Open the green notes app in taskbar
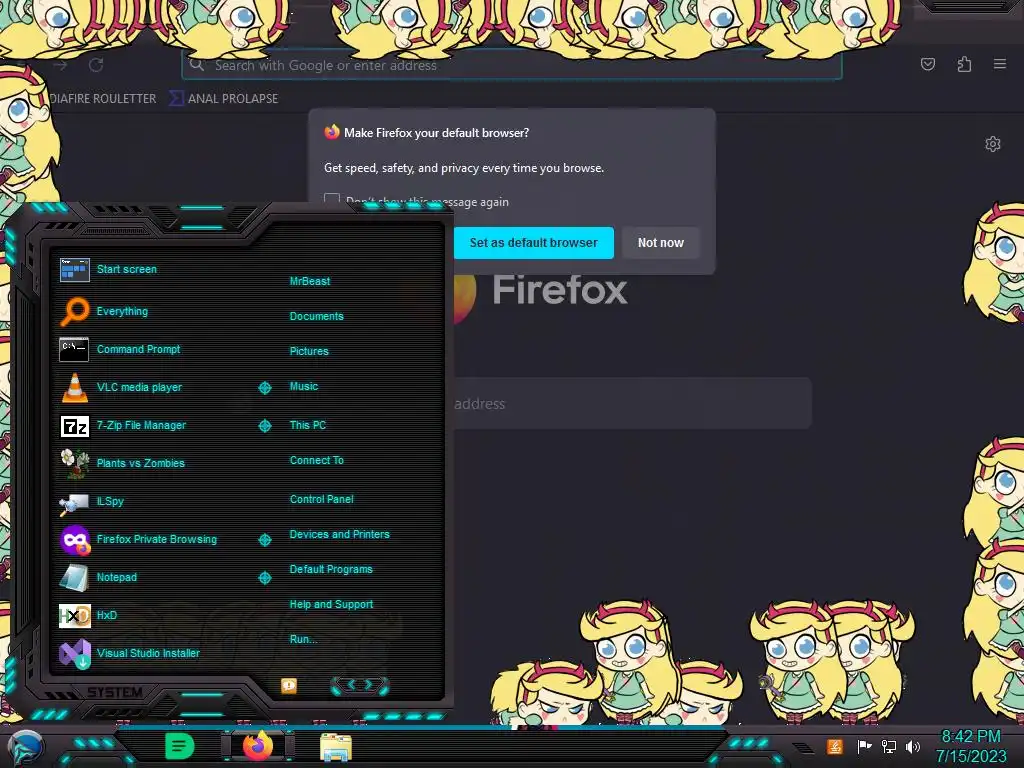1024x768 pixels. point(180,746)
